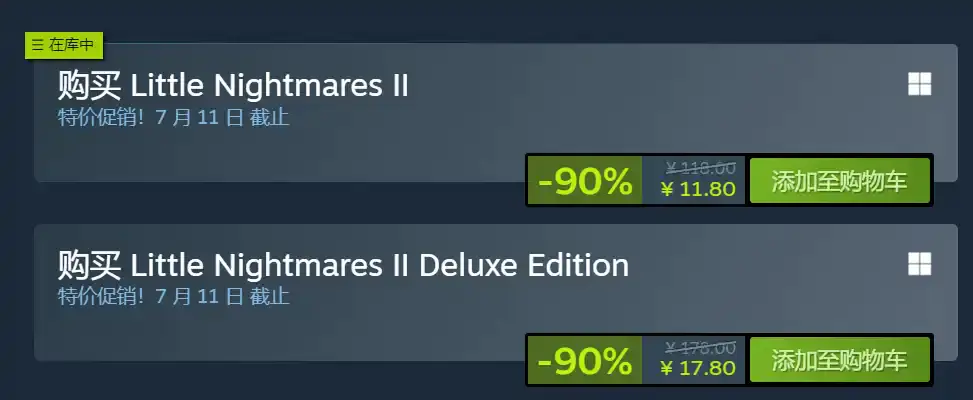Viewport: 973px width, 400px height.
Task: Click the discounted ¥11.80 price
Action: [x=699, y=189]
